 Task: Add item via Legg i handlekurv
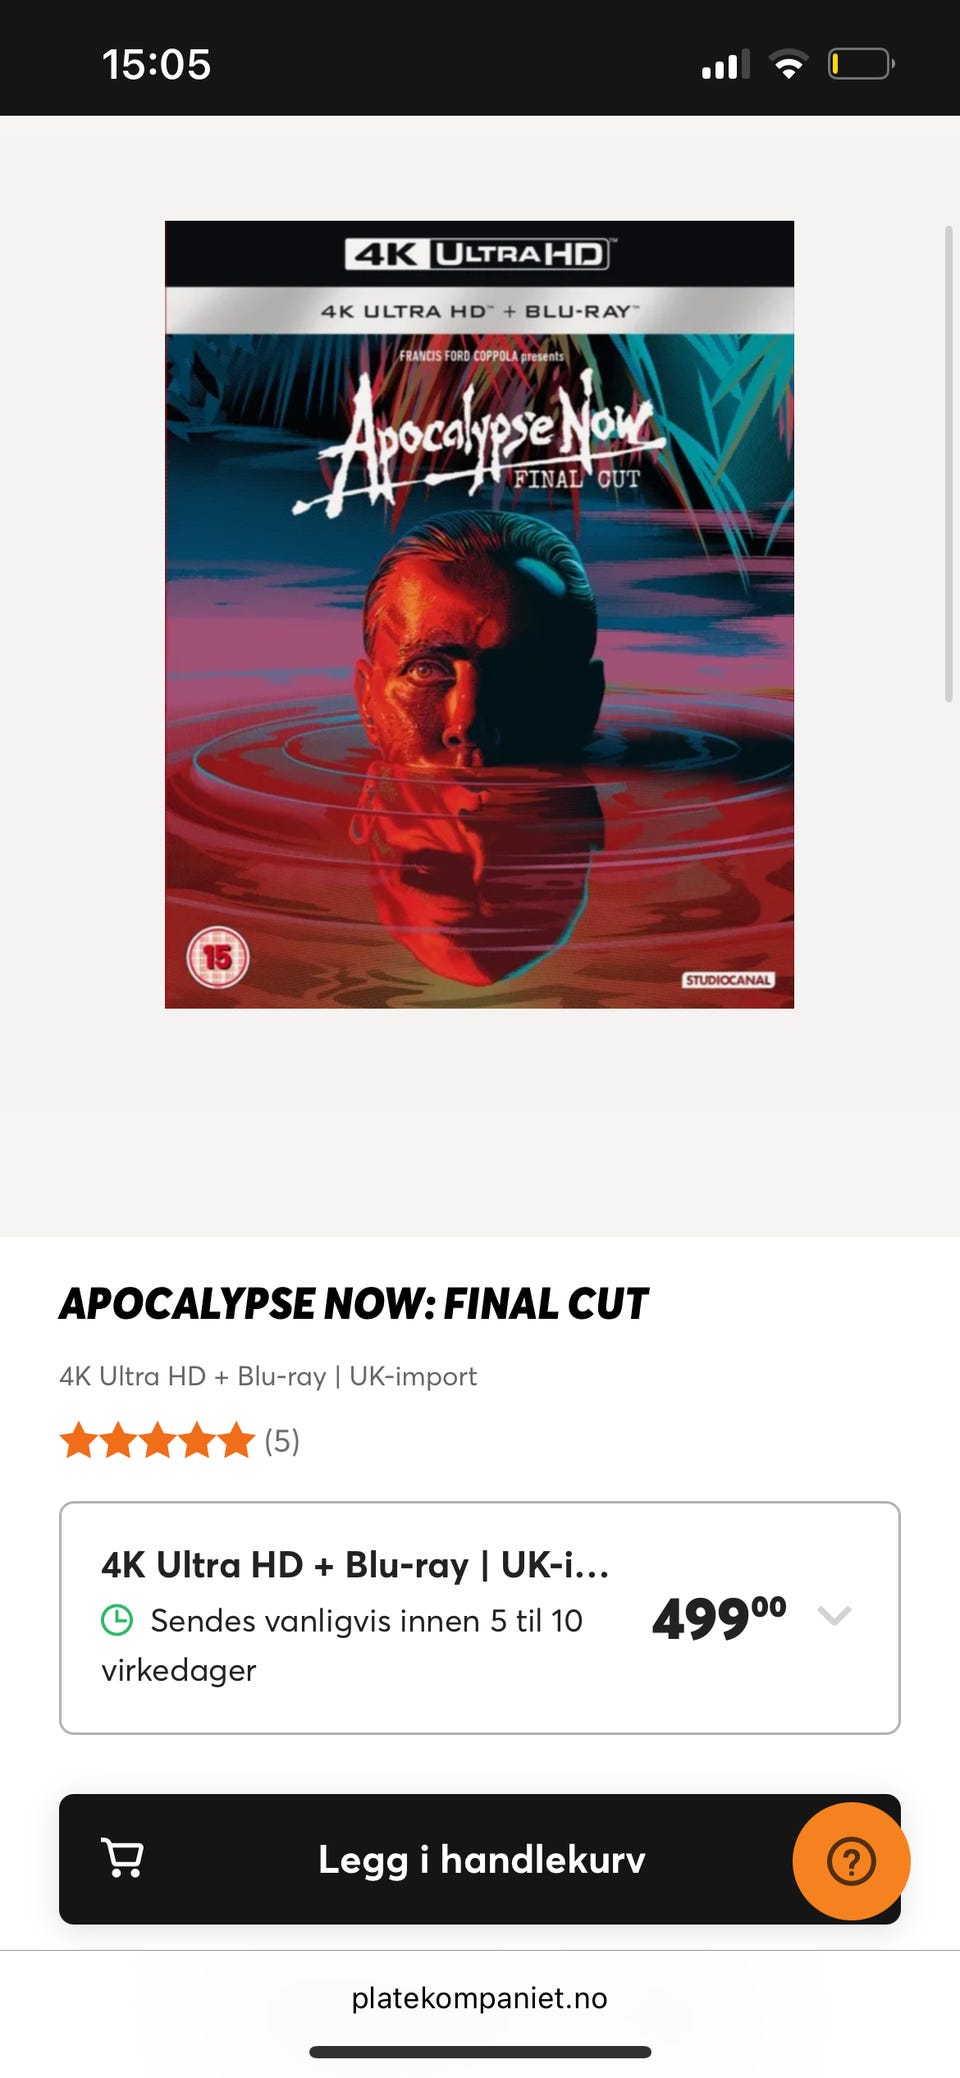tap(480, 1859)
